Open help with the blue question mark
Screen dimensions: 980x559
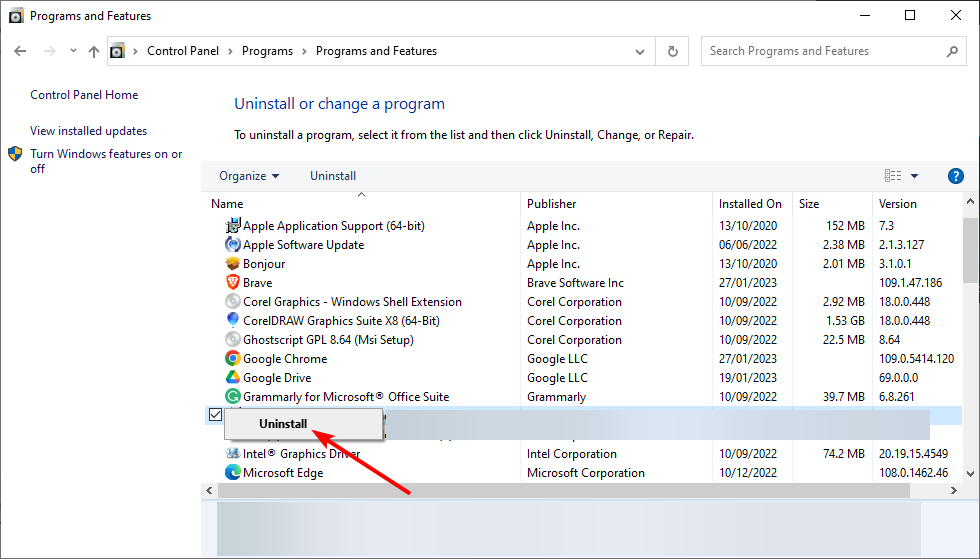click(x=955, y=176)
